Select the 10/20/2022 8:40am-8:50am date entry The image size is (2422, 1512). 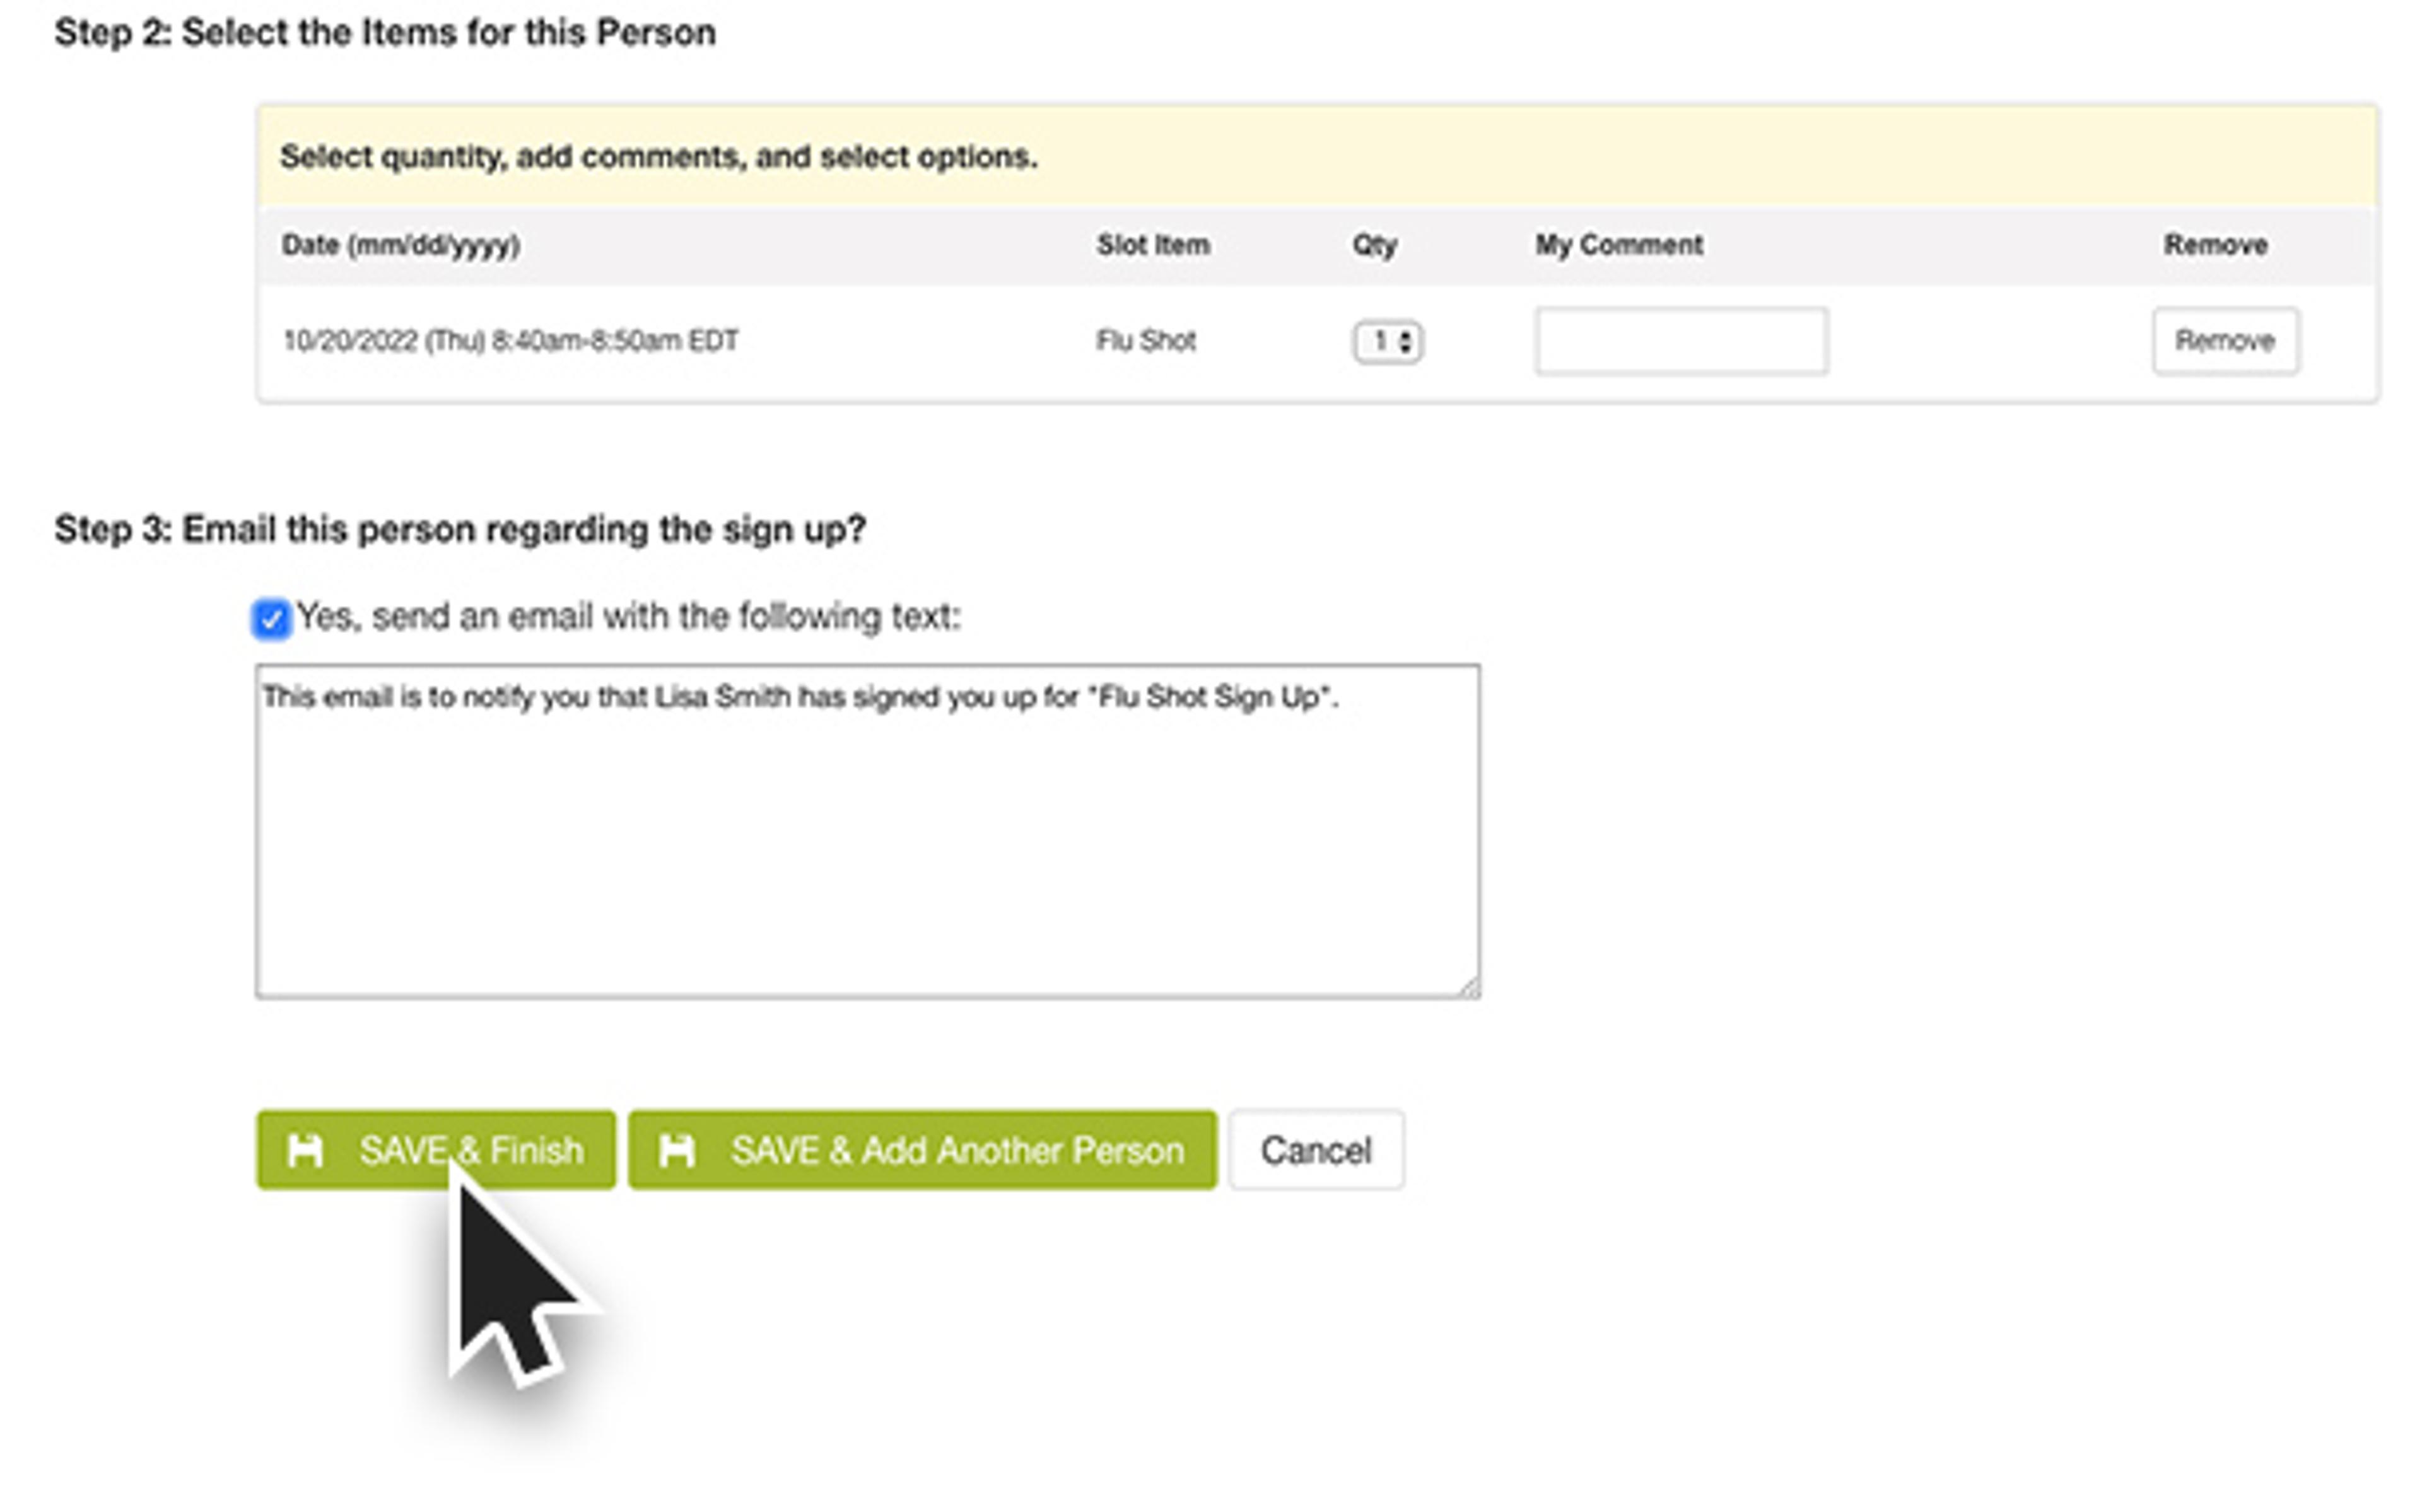[x=510, y=341]
